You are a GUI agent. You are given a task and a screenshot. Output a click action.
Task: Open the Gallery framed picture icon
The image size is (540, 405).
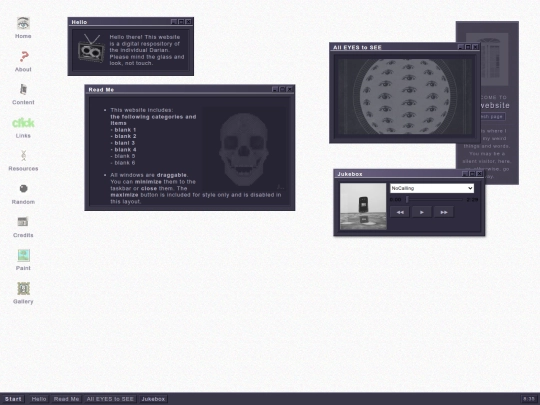[23, 289]
